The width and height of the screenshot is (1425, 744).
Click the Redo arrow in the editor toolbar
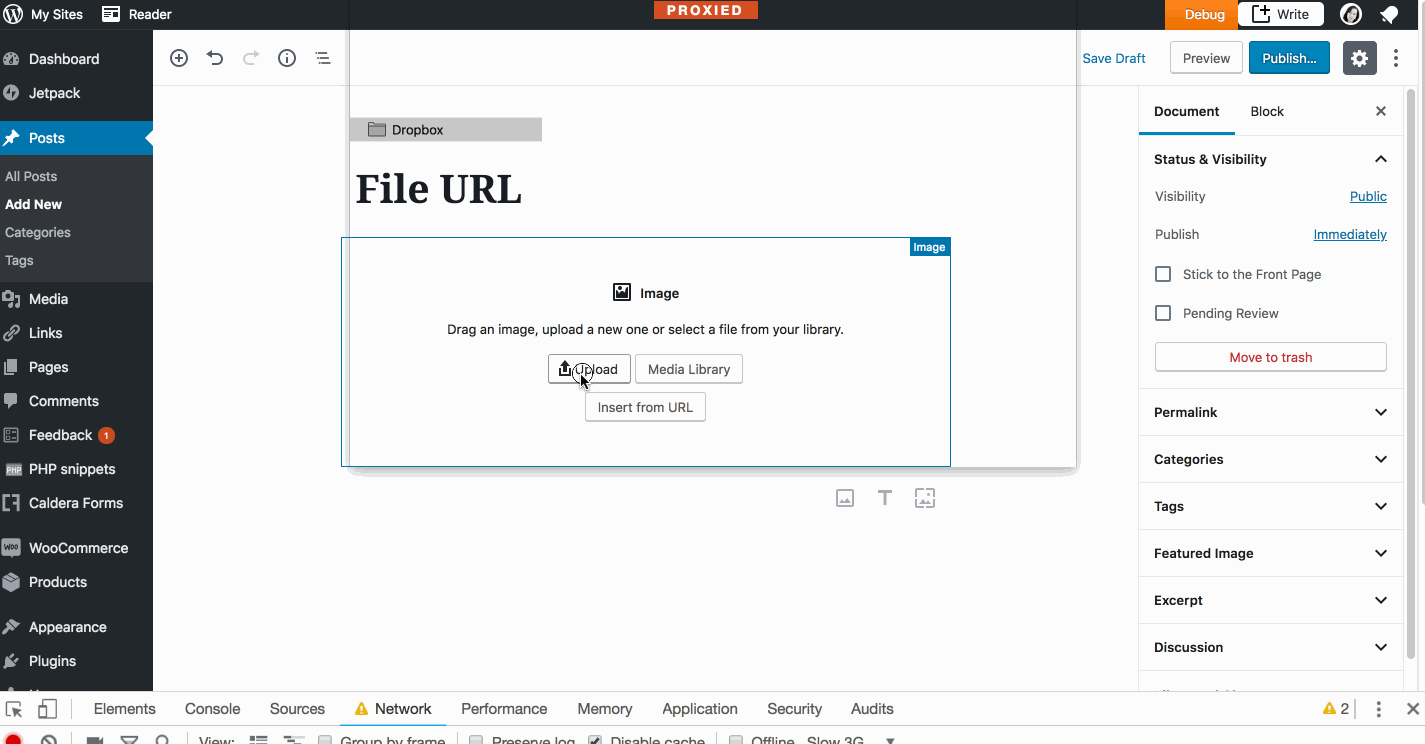click(250, 58)
